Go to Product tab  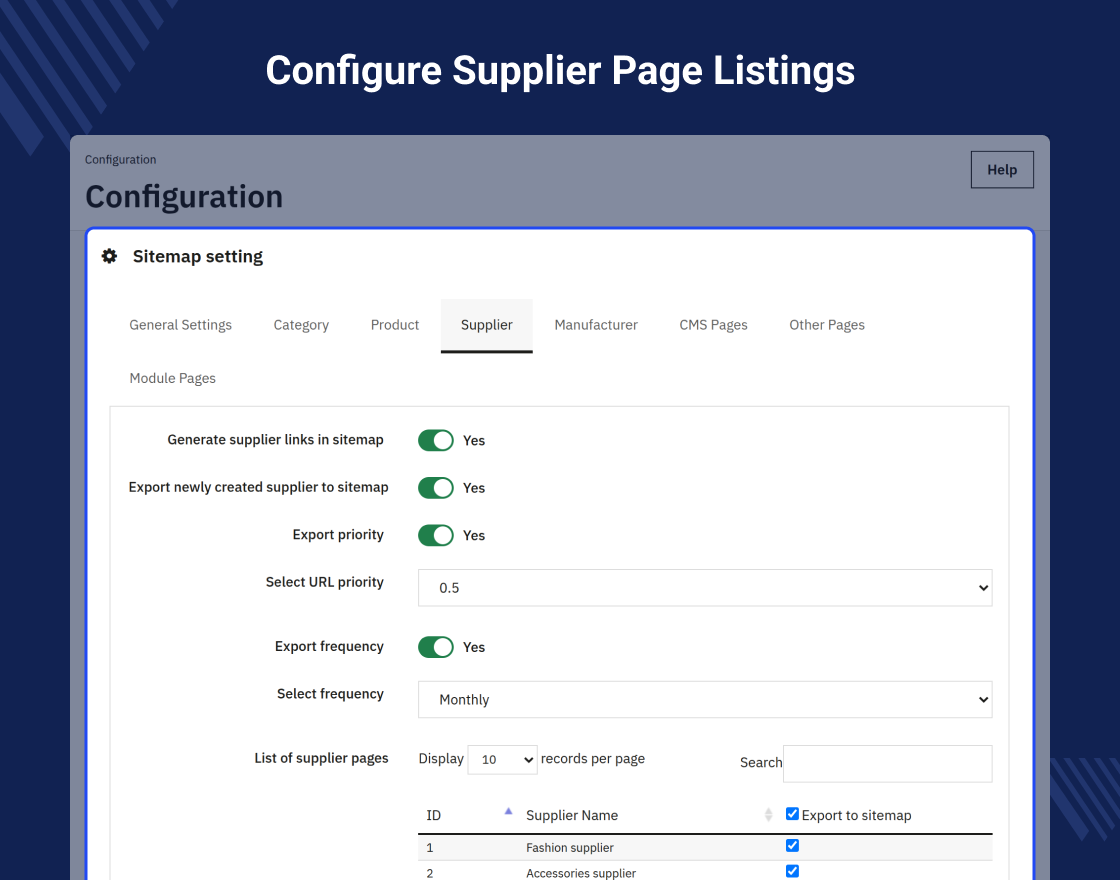pyautogui.click(x=395, y=325)
